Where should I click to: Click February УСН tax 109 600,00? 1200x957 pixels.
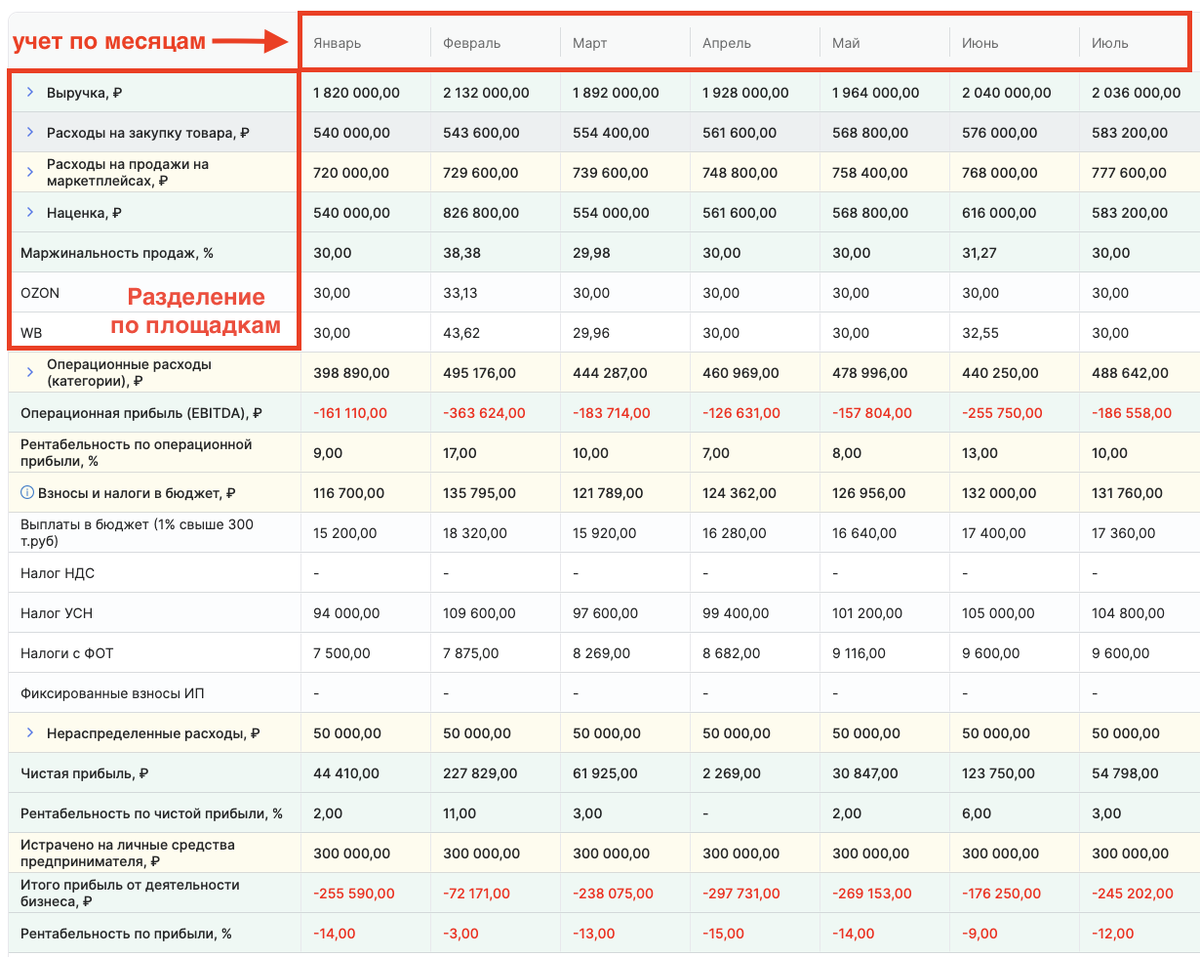[480, 613]
